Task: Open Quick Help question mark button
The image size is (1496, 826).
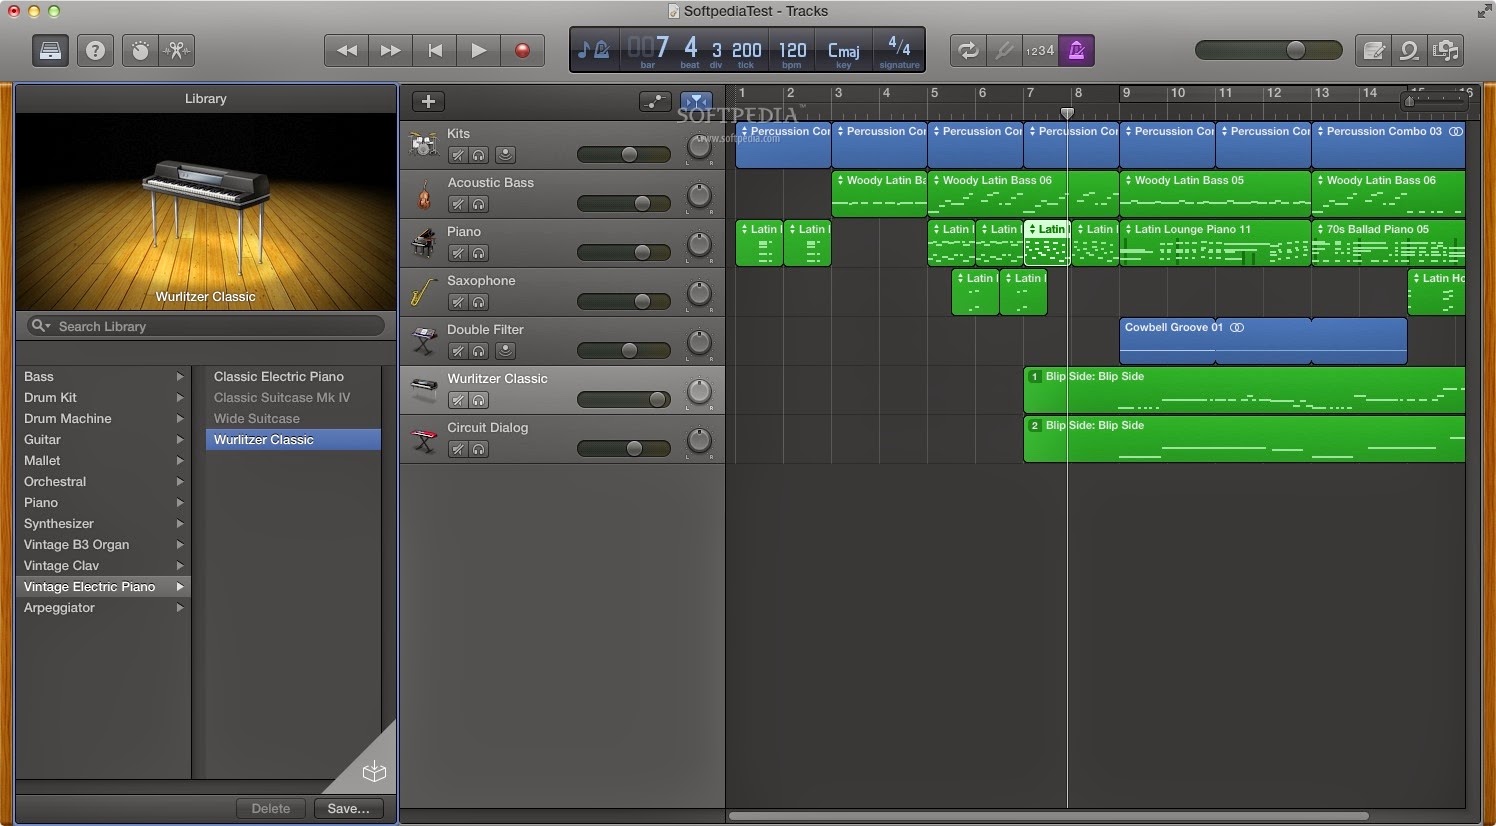Action: click(x=96, y=50)
